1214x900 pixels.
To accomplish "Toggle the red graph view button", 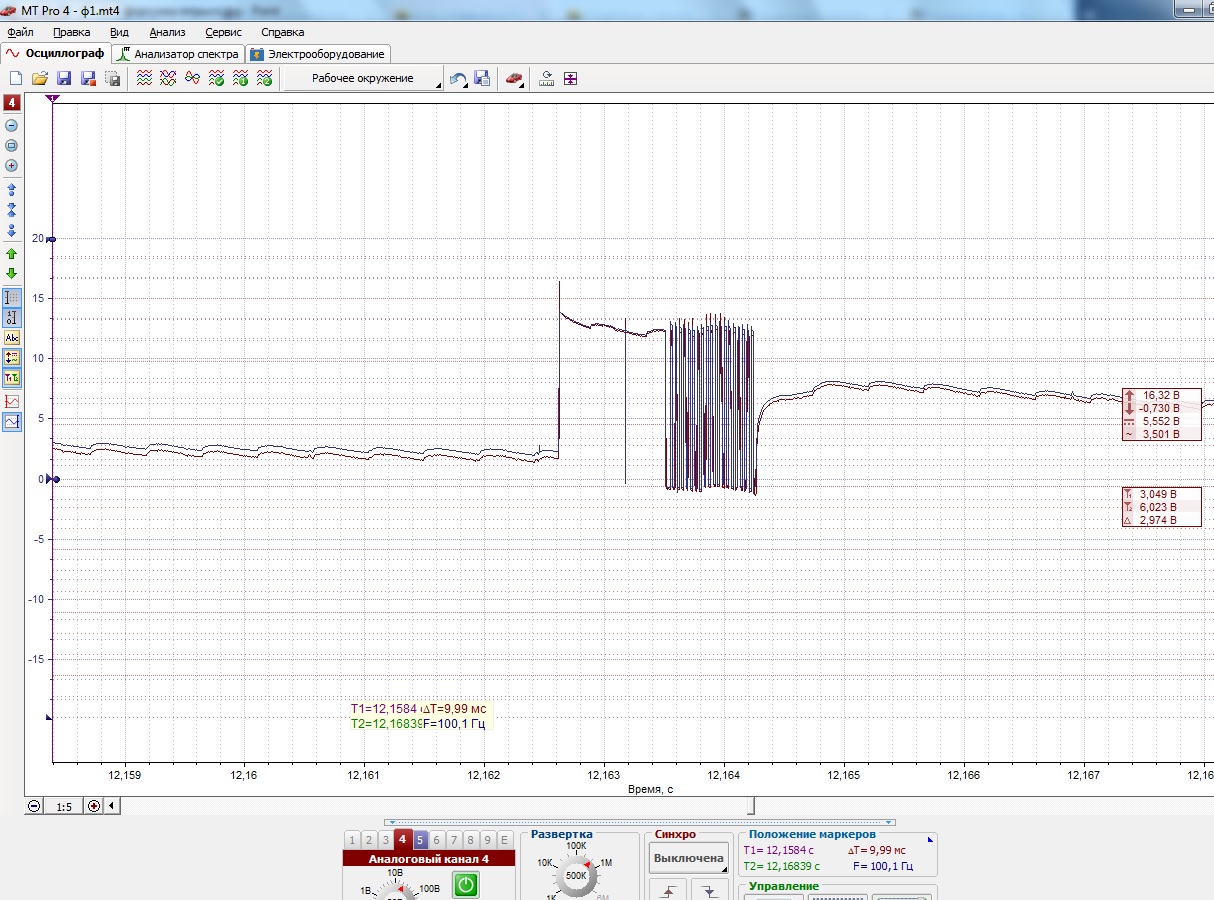I will click(x=12, y=401).
